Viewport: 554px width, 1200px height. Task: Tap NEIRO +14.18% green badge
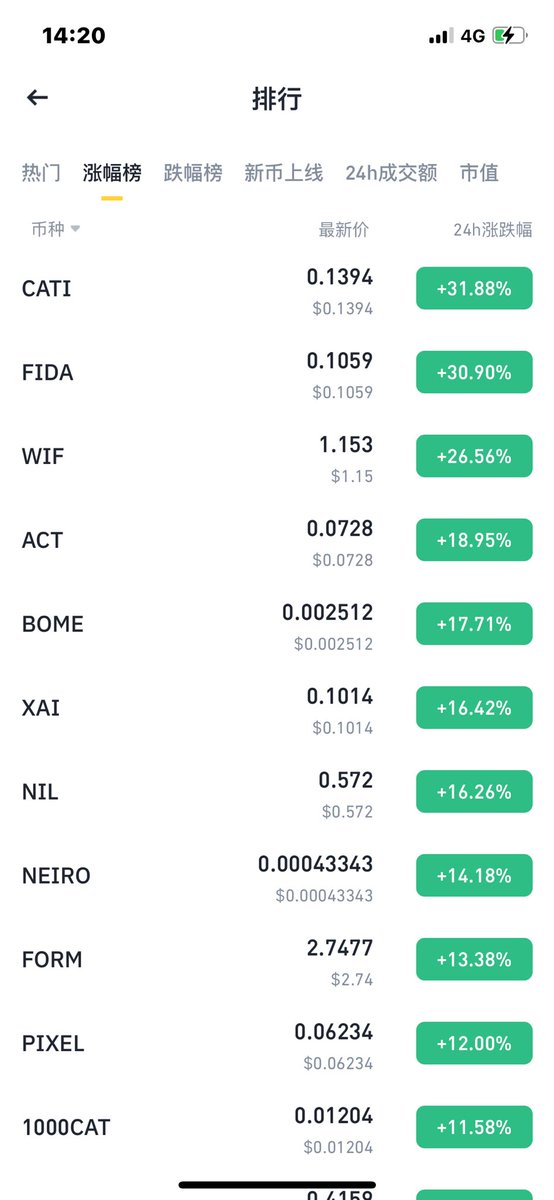[x=474, y=876]
